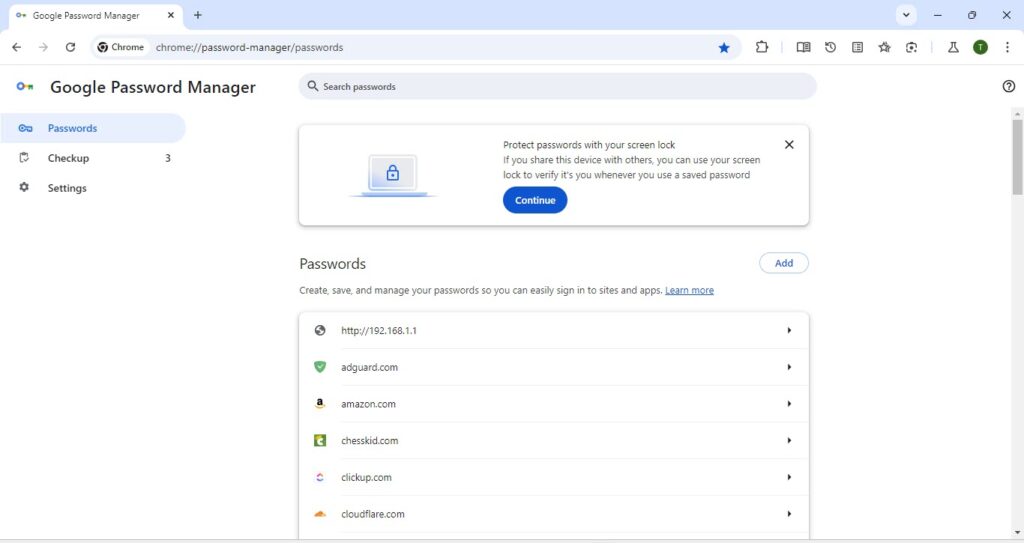Click the cloudflare.com favicon
Viewport: 1024px width, 543px height.
[320, 514]
